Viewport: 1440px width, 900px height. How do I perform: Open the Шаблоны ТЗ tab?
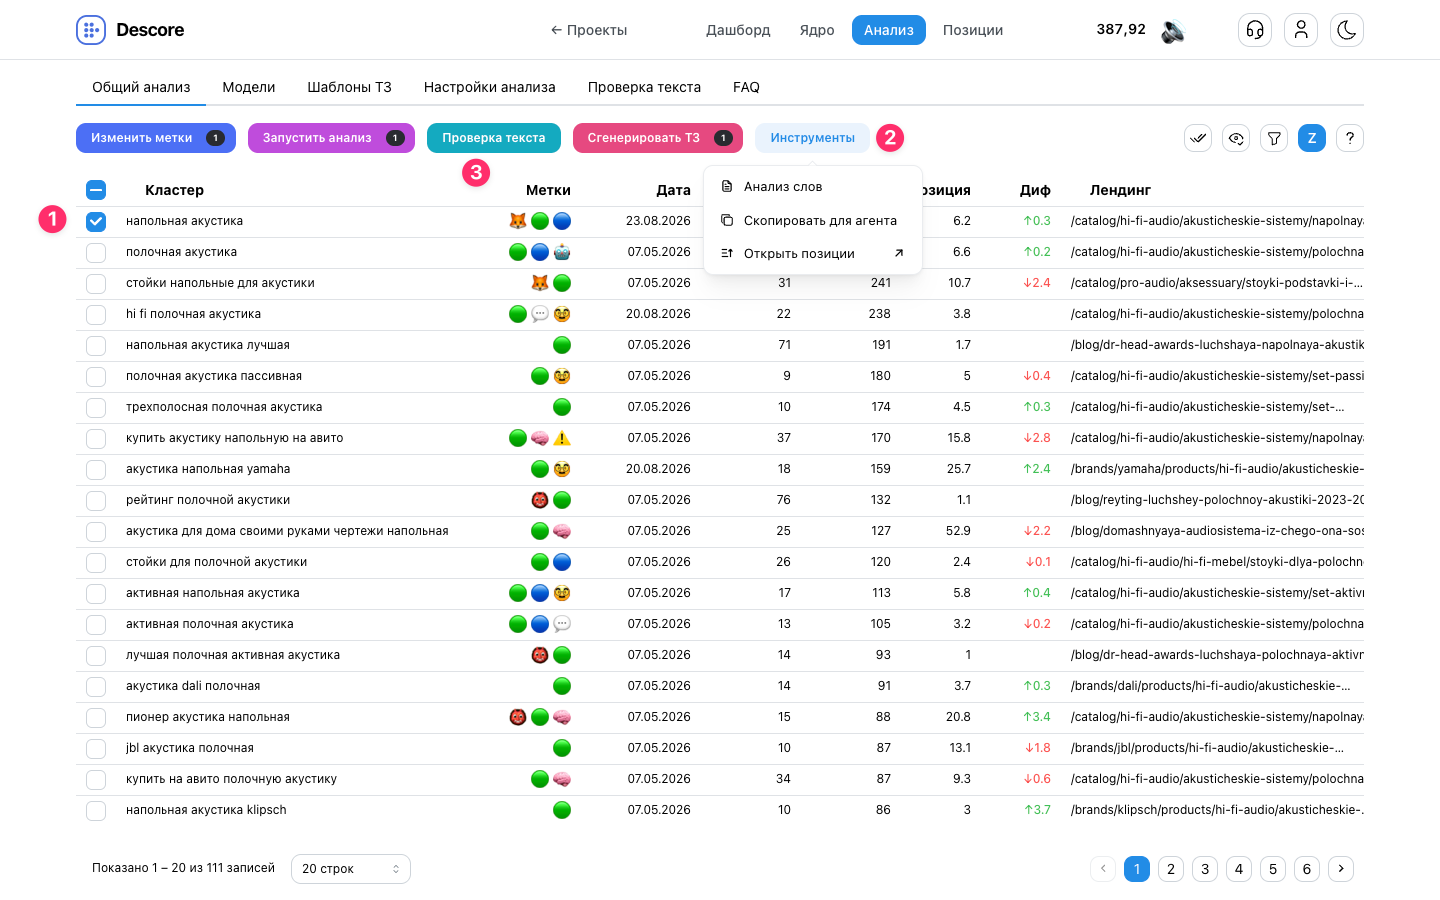(x=349, y=87)
